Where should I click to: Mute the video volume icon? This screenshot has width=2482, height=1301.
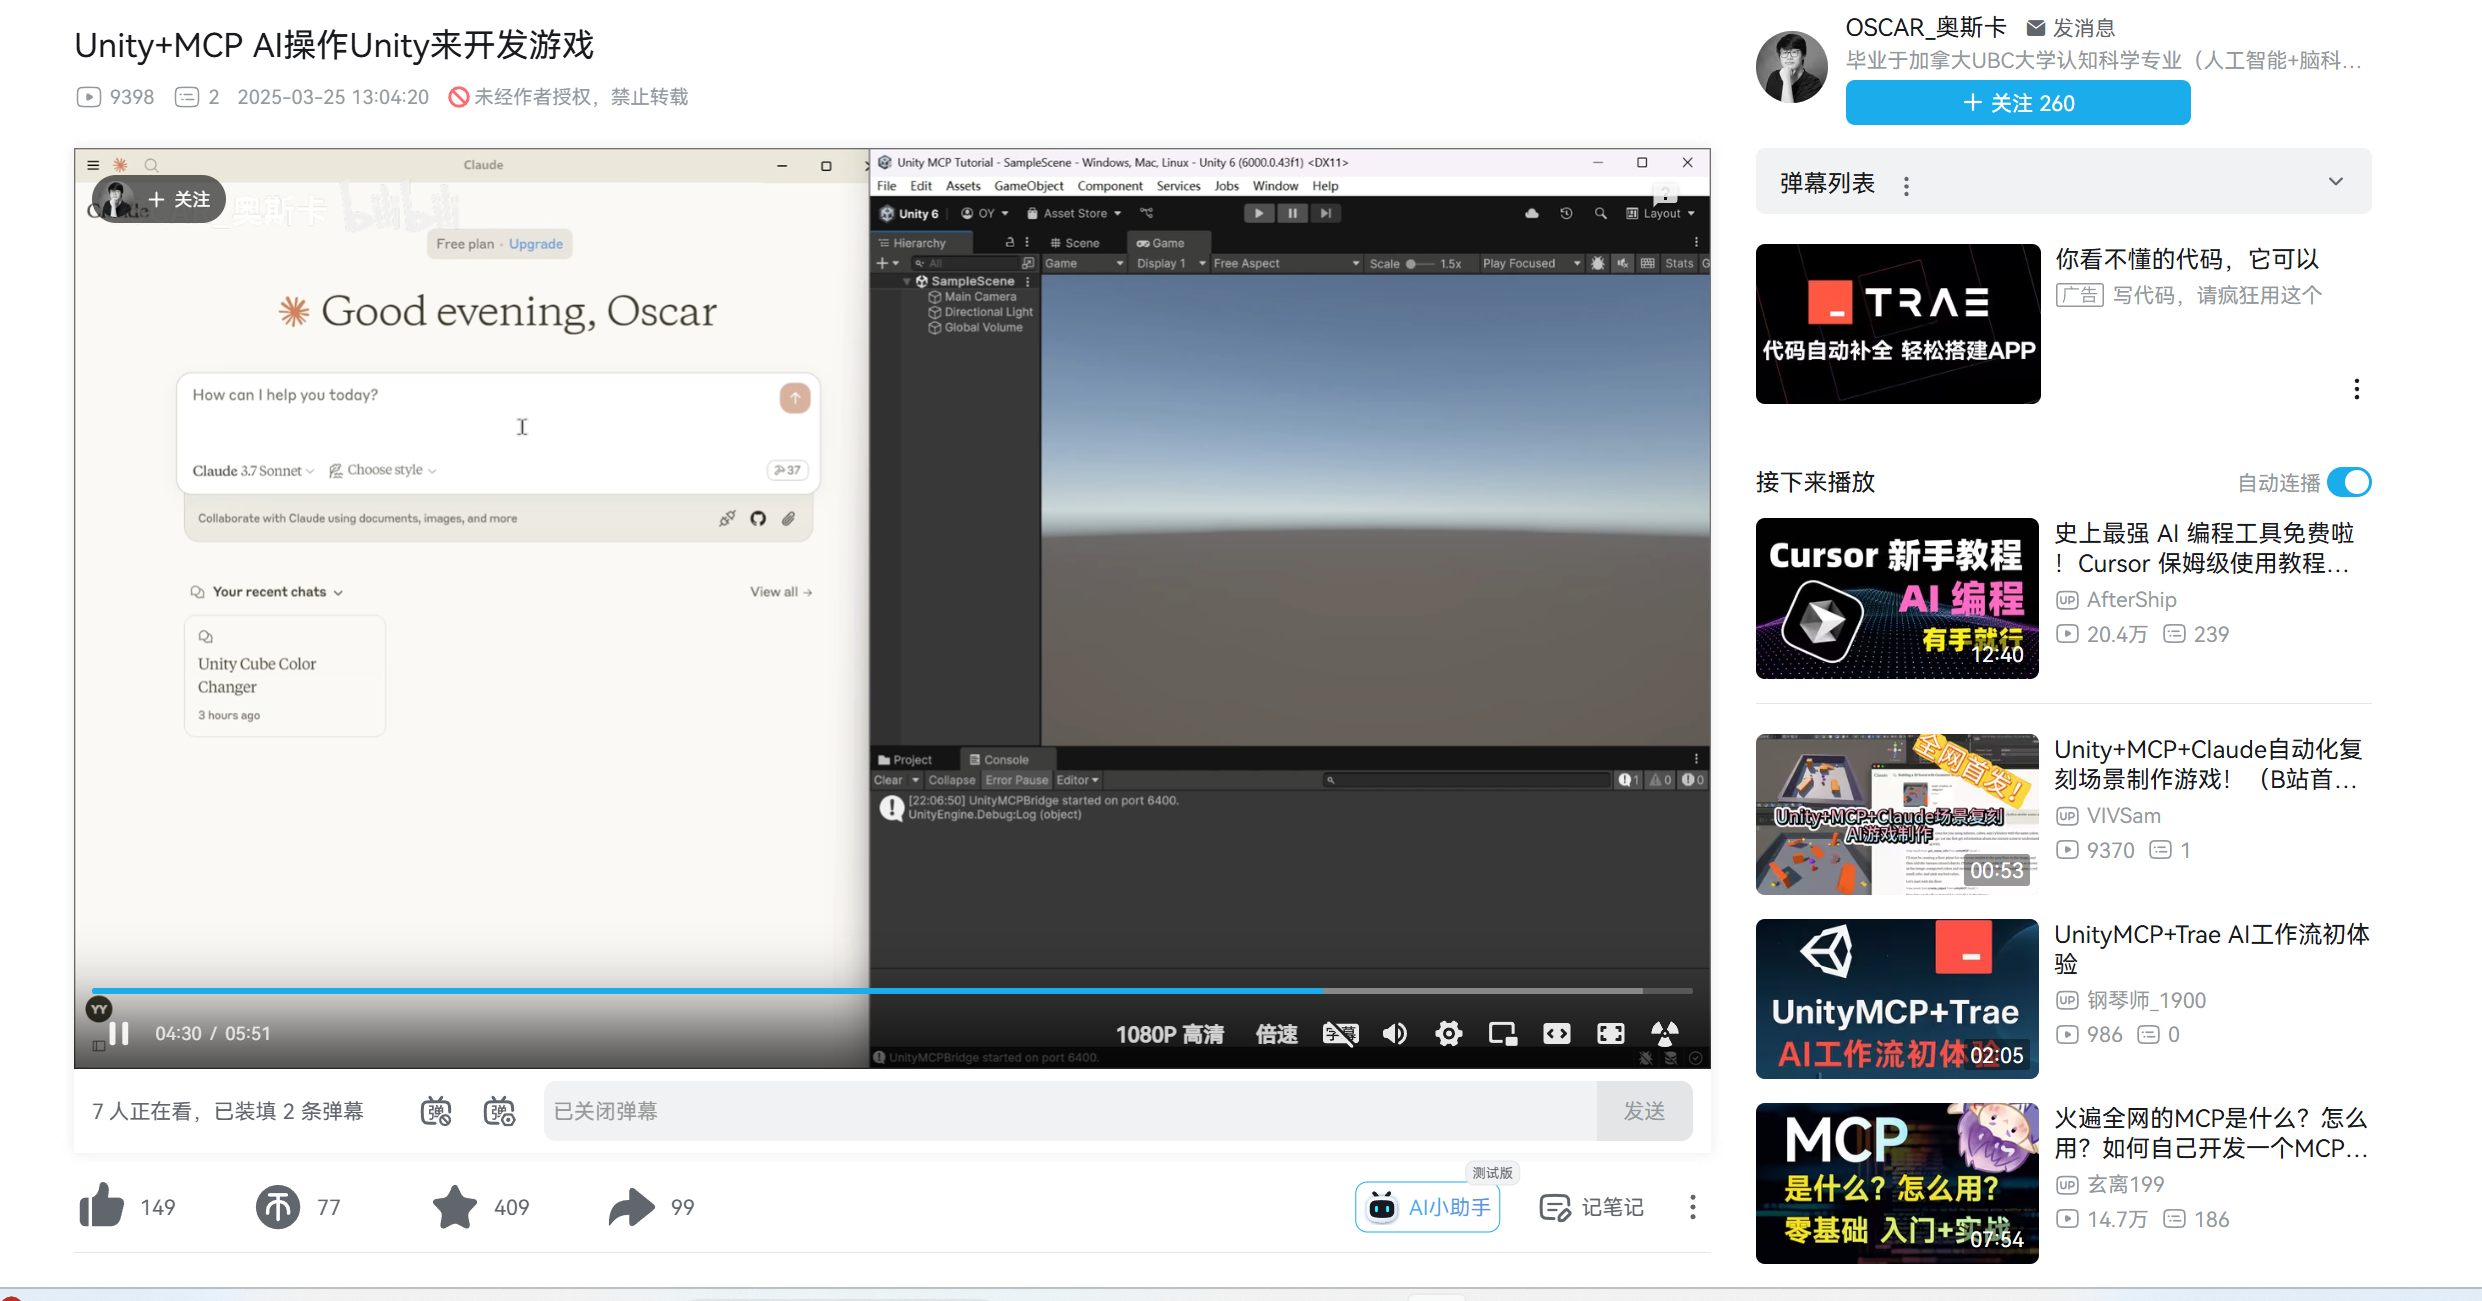1394,1033
